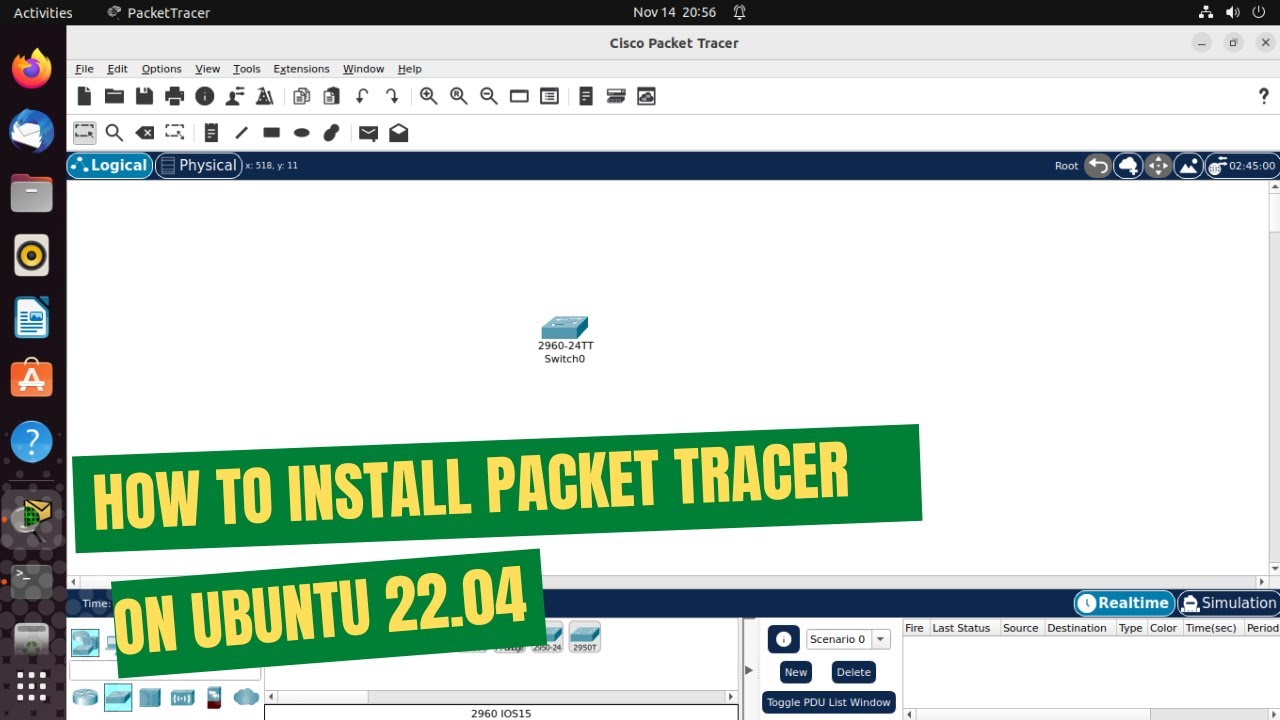Reset the zoom level
Image resolution: width=1280 pixels, height=720 pixels.
458,96
